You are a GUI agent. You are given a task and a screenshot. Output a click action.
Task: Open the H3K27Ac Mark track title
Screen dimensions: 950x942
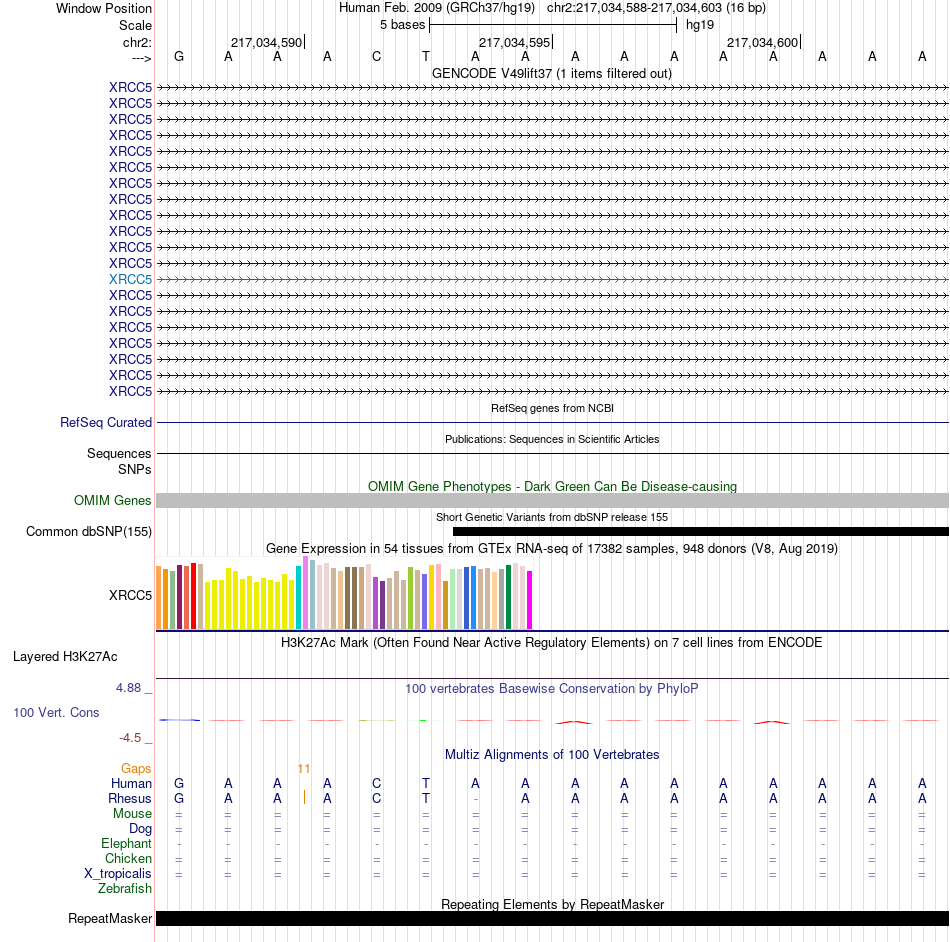click(552, 643)
